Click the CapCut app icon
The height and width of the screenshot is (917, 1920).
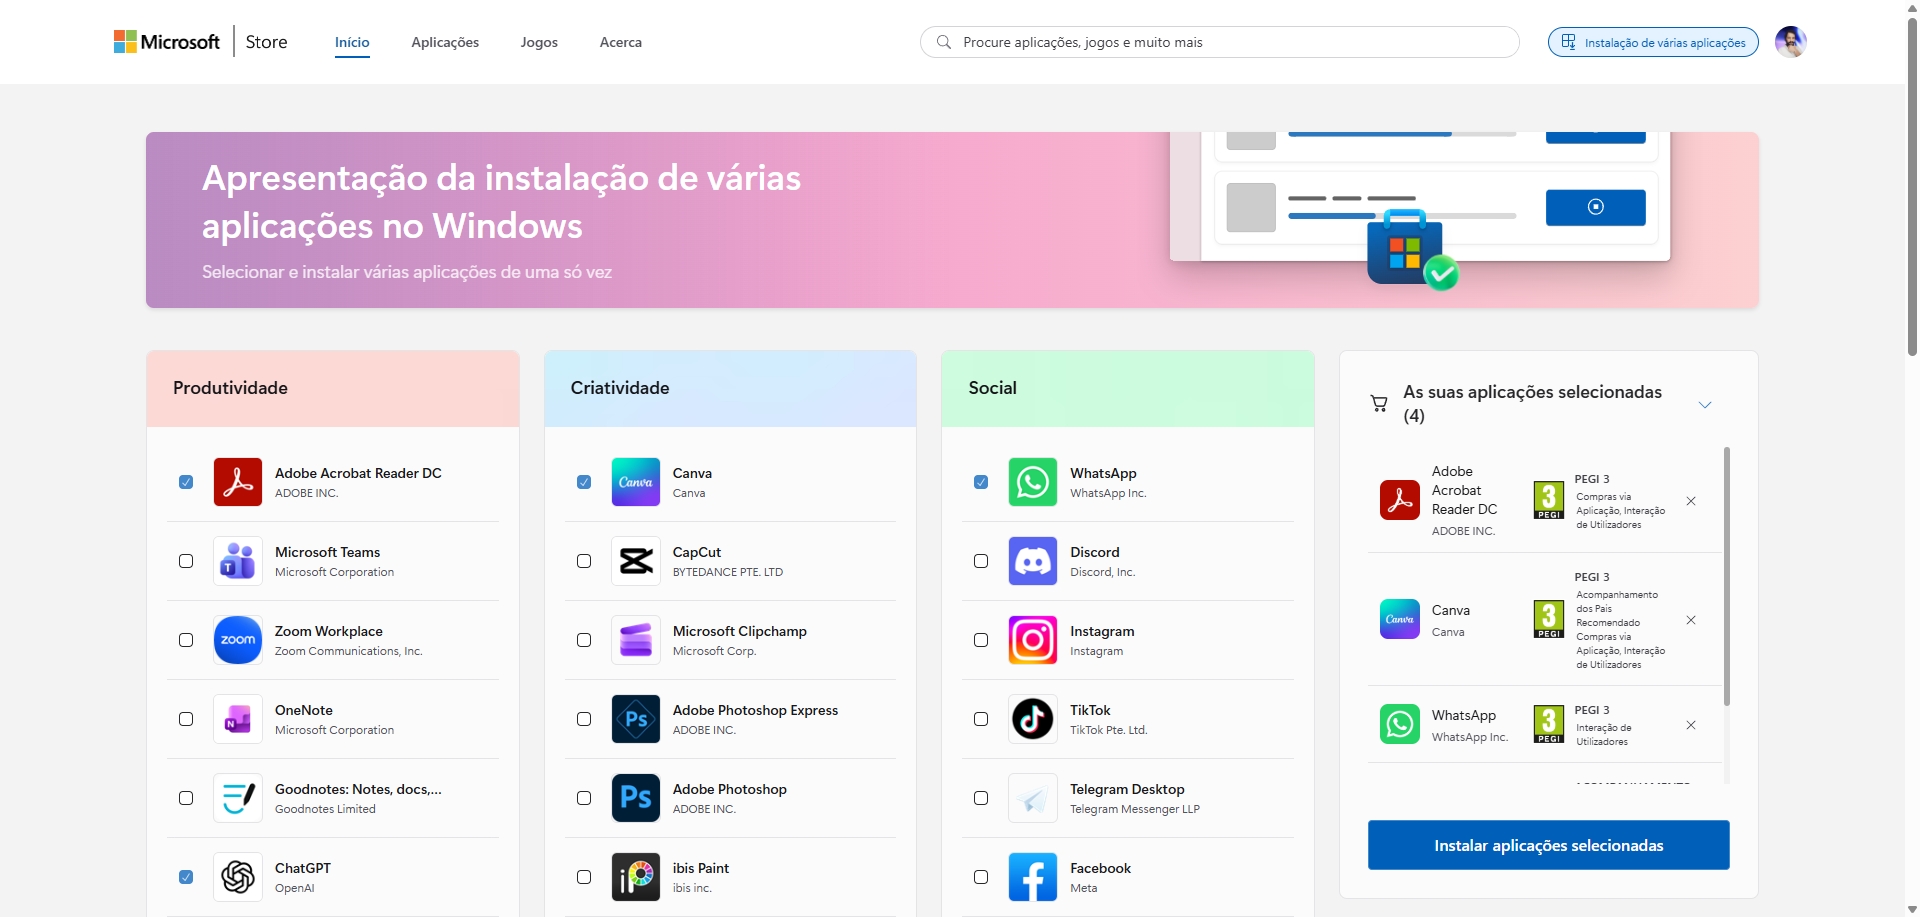click(635, 561)
